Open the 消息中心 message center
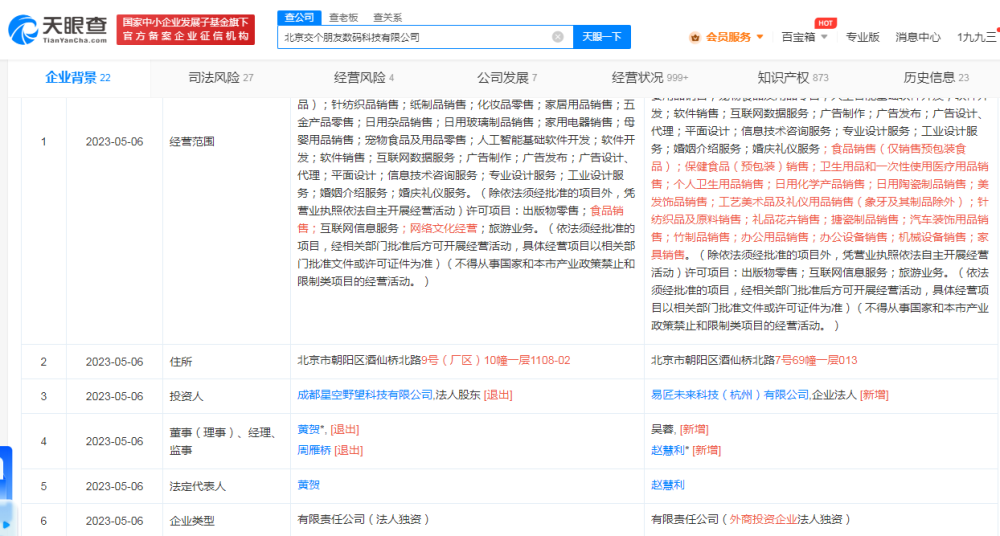 click(918, 37)
